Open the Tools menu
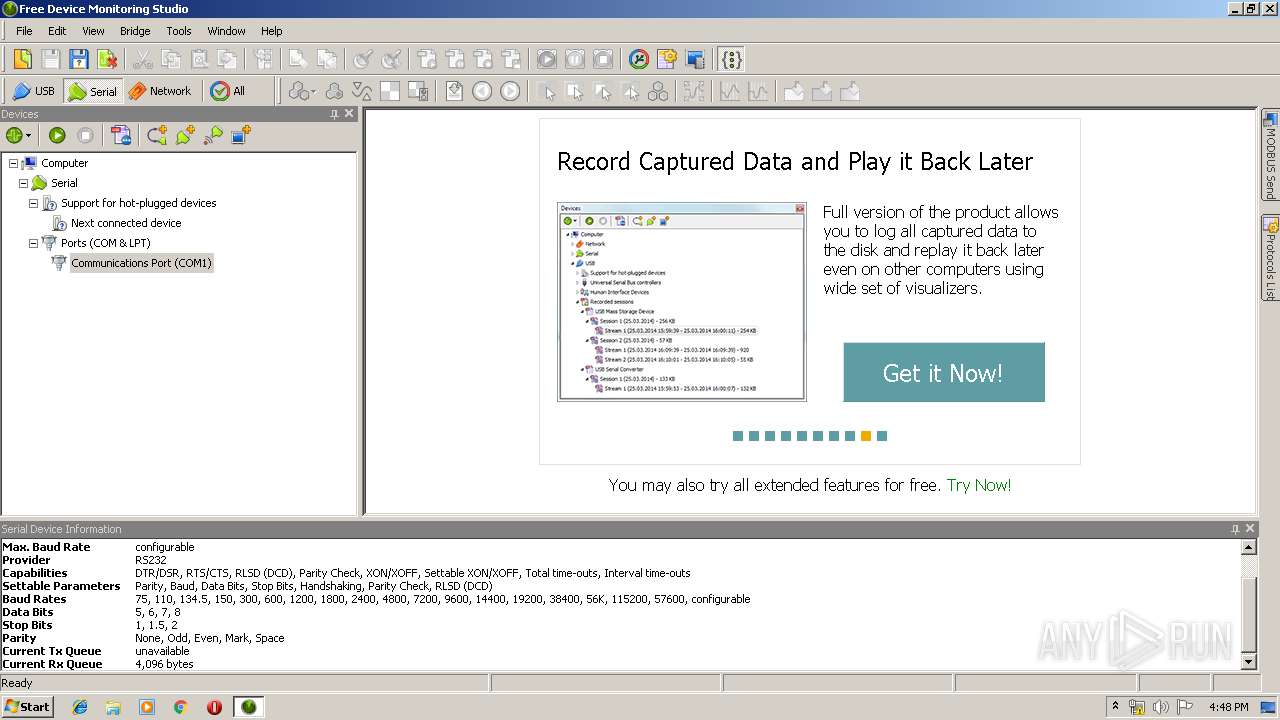The height and width of the screenshot is (720, 1280). 179,31
